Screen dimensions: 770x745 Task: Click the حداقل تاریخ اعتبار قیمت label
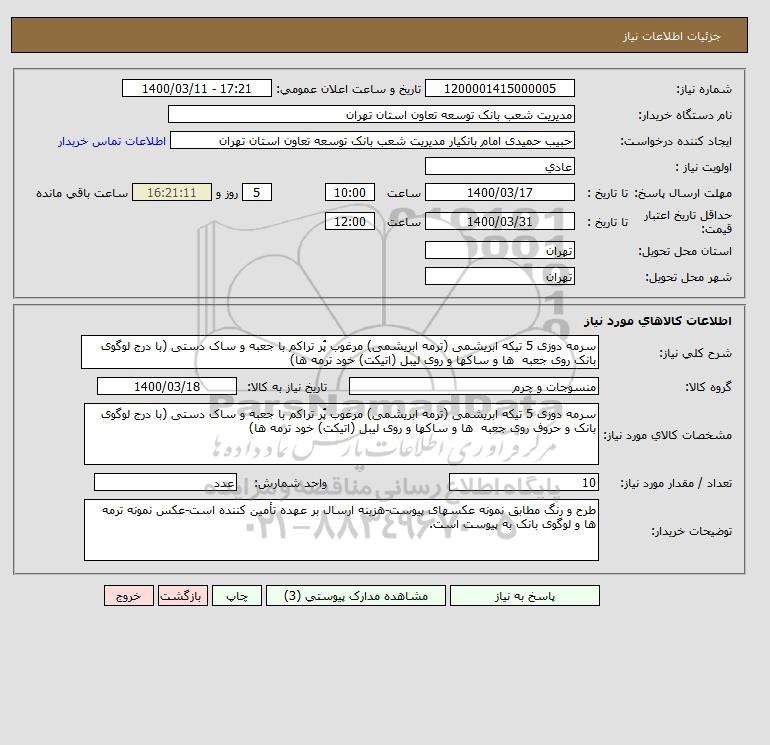(688, 222)
